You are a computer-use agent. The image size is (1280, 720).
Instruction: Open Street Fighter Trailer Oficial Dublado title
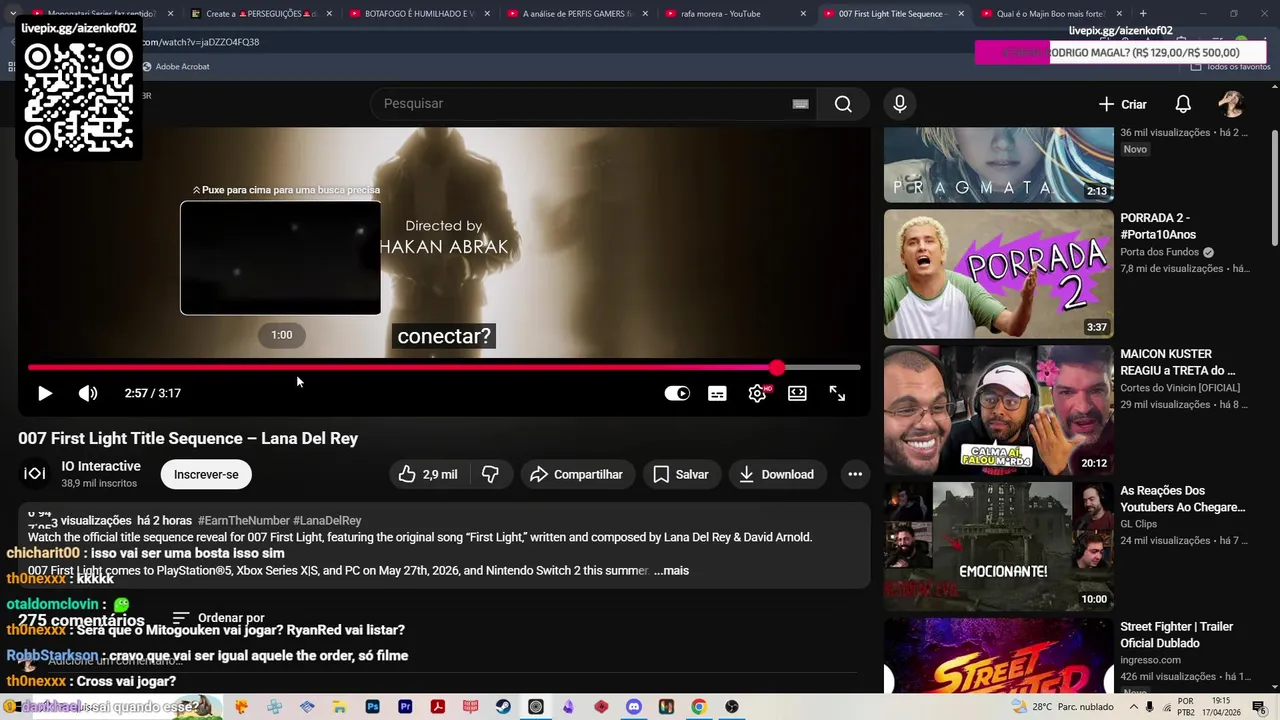point(1177,634)
